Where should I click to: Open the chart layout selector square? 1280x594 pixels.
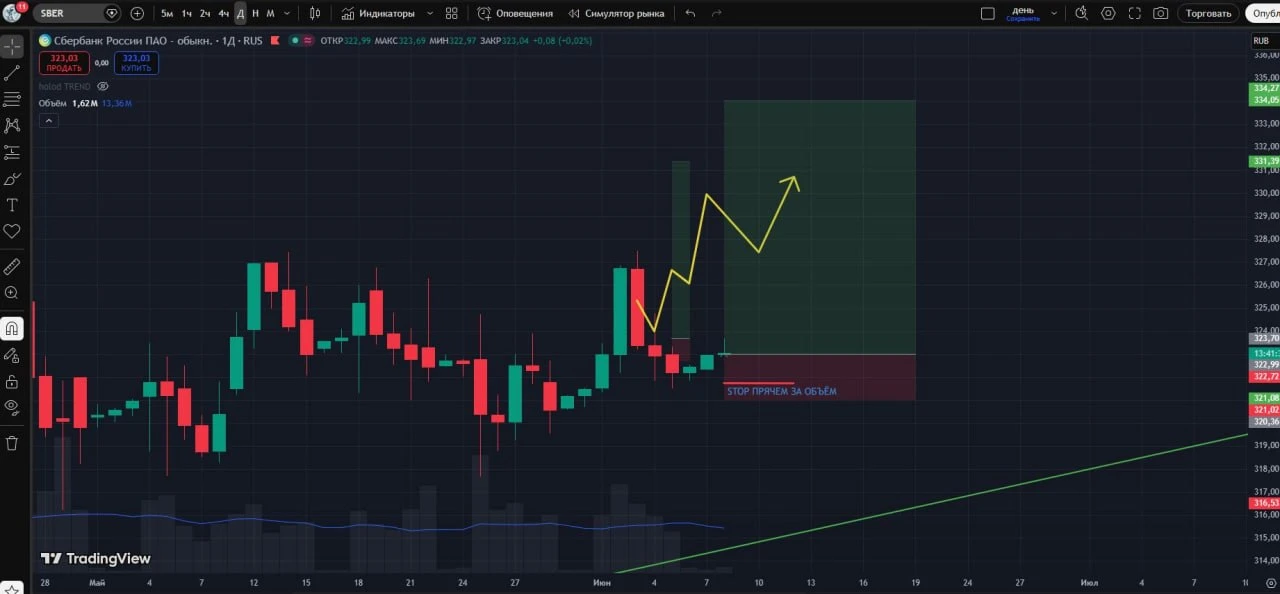tap(988, 13)
